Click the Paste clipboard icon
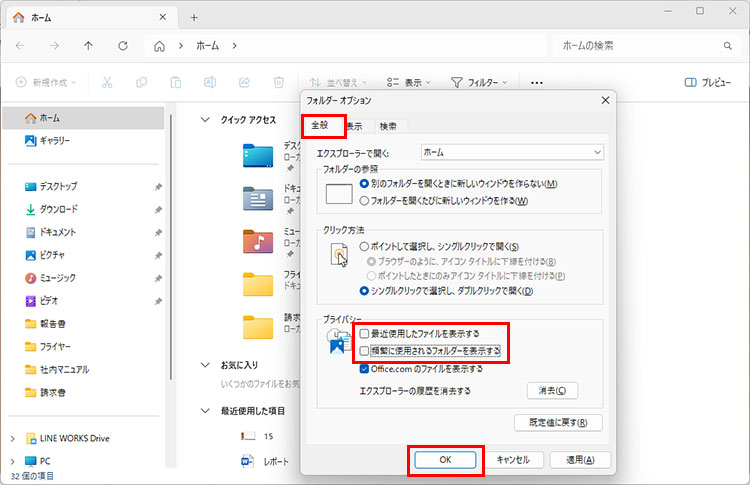 point(176,82)
